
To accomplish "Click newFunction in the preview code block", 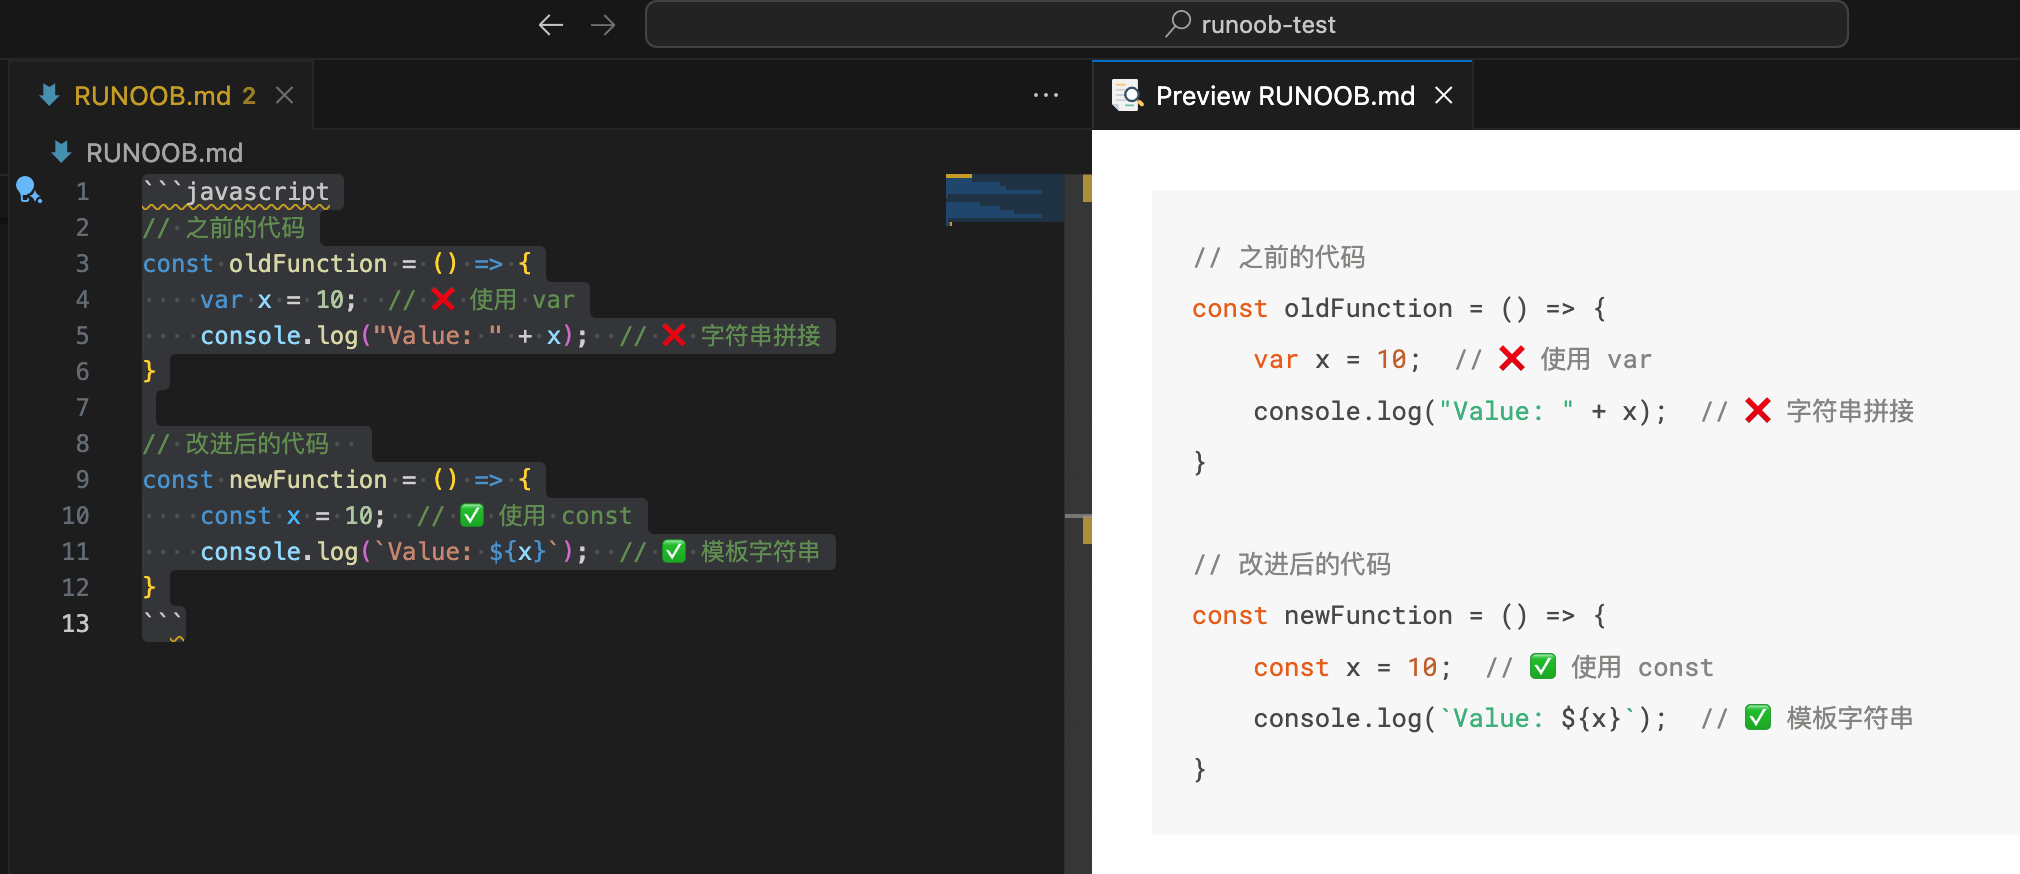I will click(x=1367, y=616).
